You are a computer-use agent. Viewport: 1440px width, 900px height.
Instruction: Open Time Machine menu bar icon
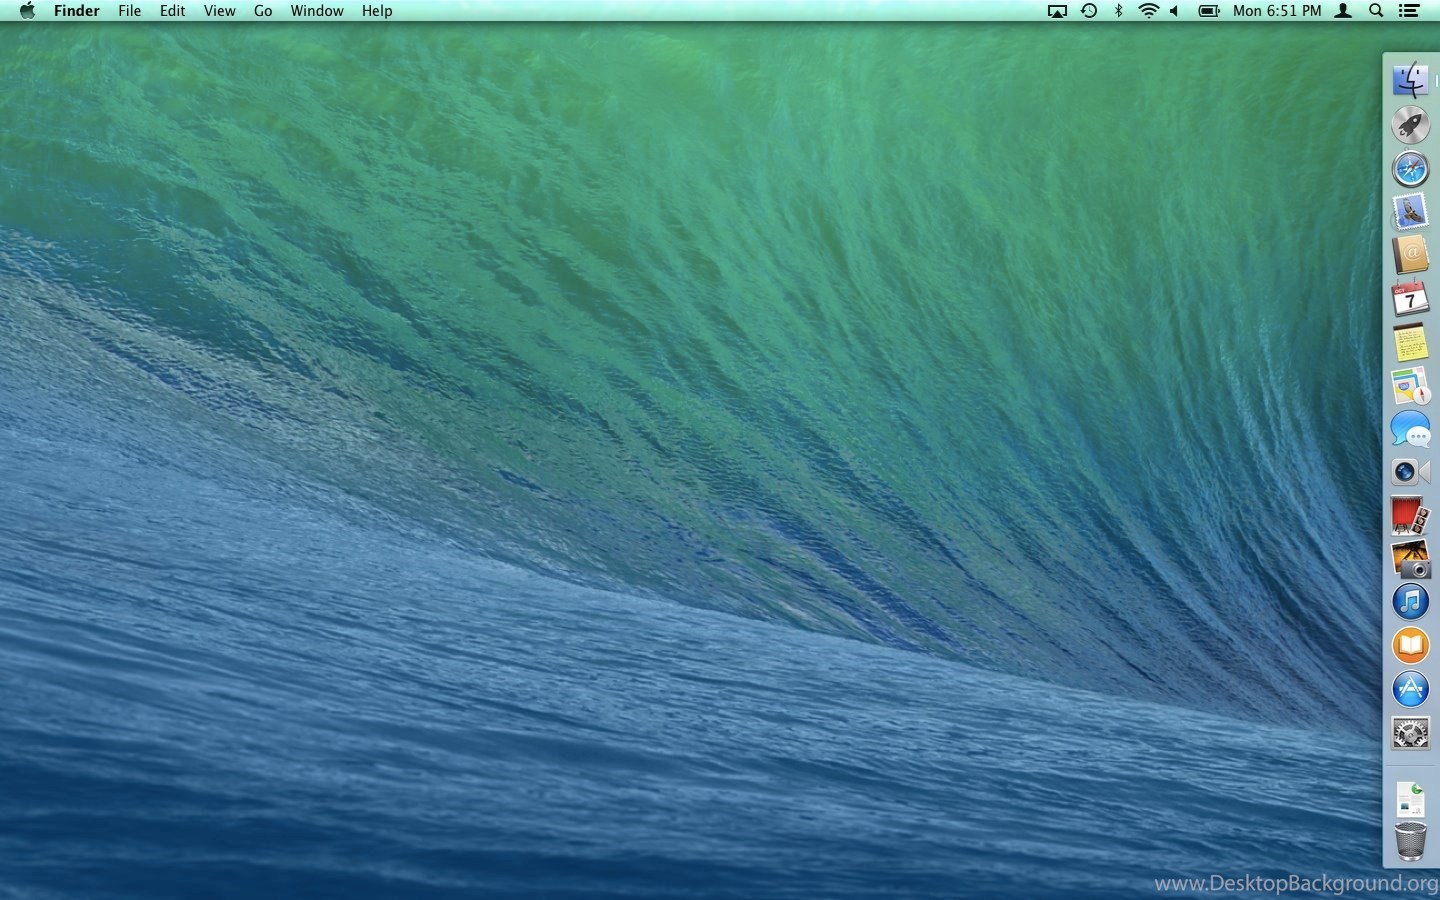coord(1089,11)
